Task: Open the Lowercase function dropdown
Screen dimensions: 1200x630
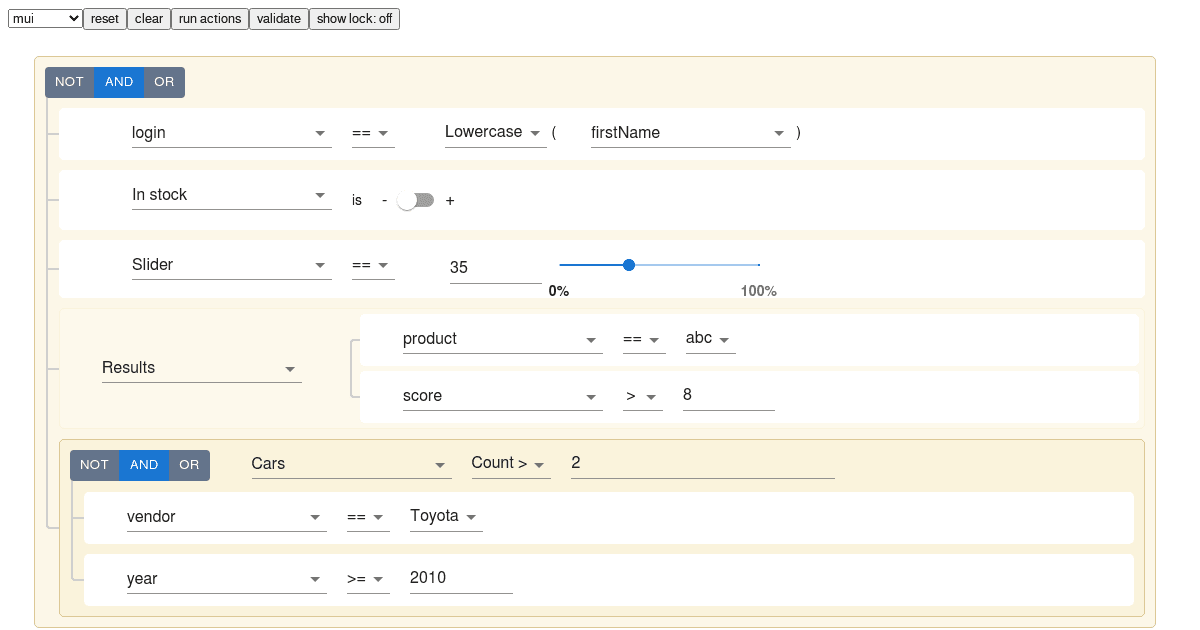Action: coord(495,132)
